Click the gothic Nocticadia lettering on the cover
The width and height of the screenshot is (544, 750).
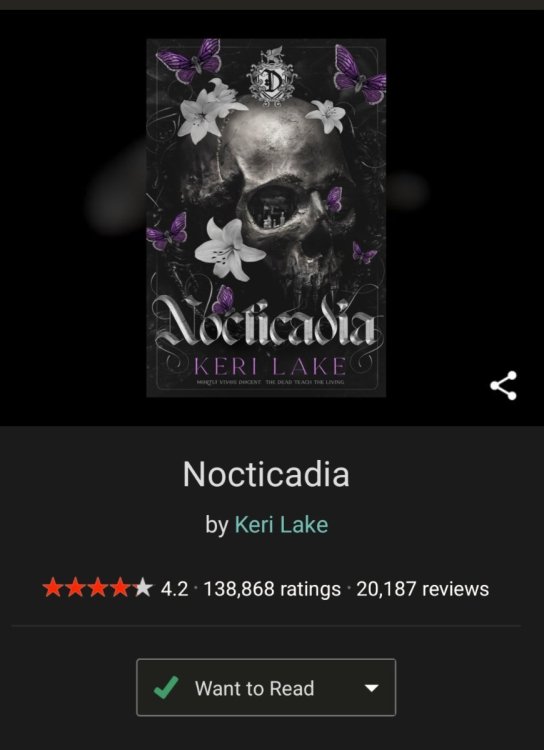(266, 322)
